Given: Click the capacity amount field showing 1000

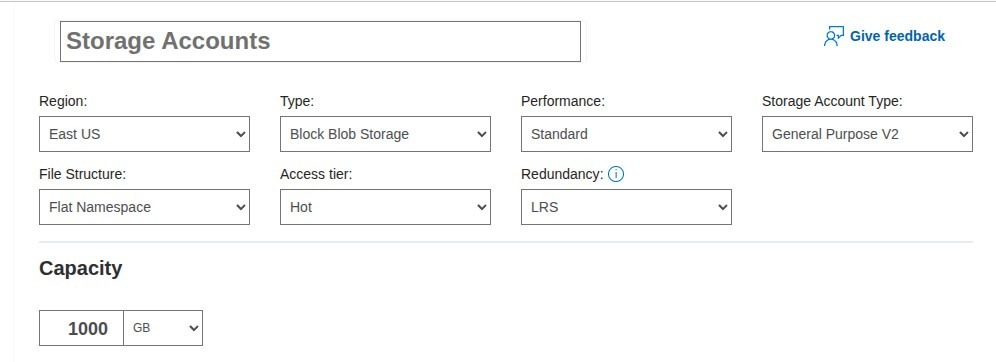Looking at the screenshot, I should click(81, 328).
